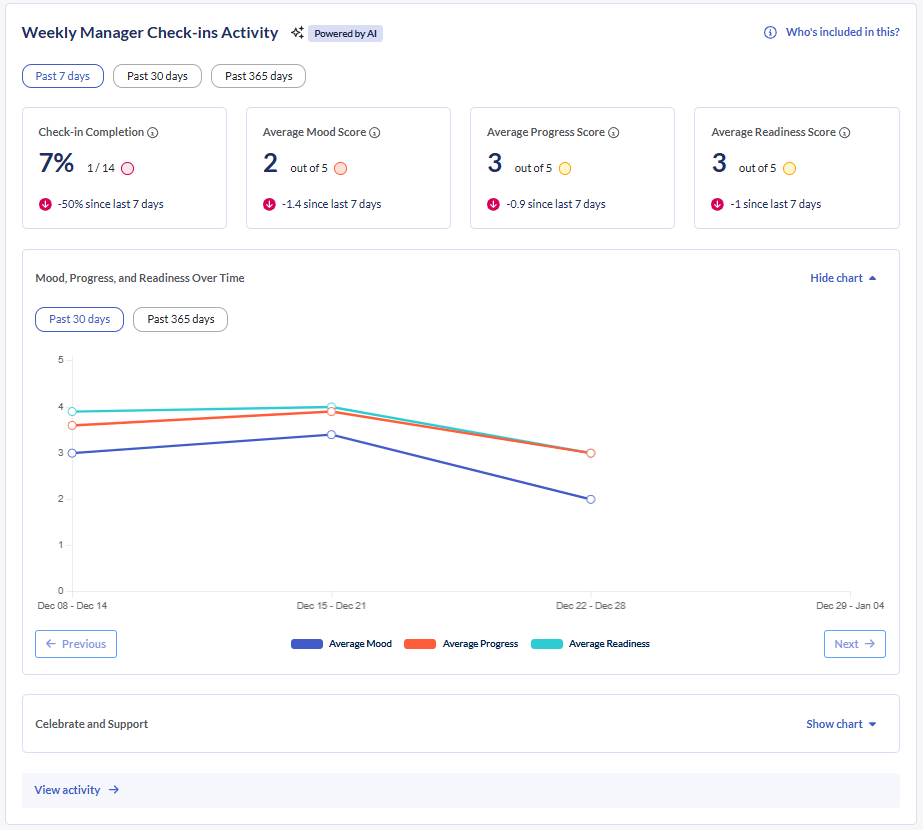This screenshot has height=830, width=923.
Task: Click Average Progress Score info icon
Action: coord(614,132)
